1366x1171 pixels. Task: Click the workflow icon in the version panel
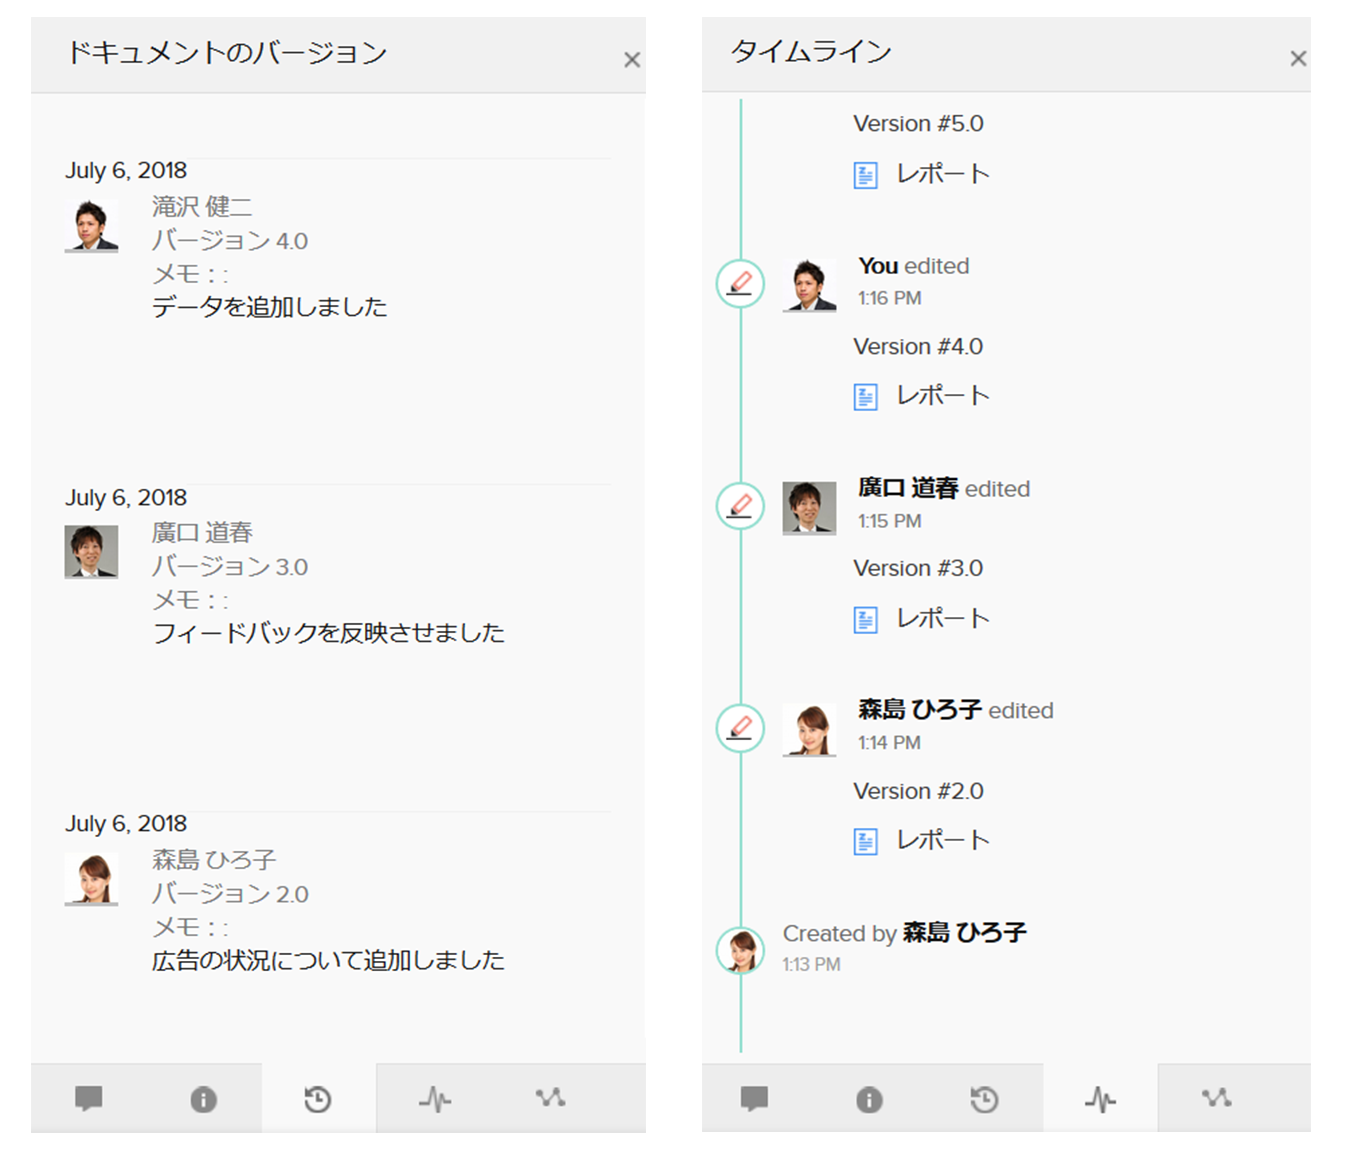point(548,1098)
